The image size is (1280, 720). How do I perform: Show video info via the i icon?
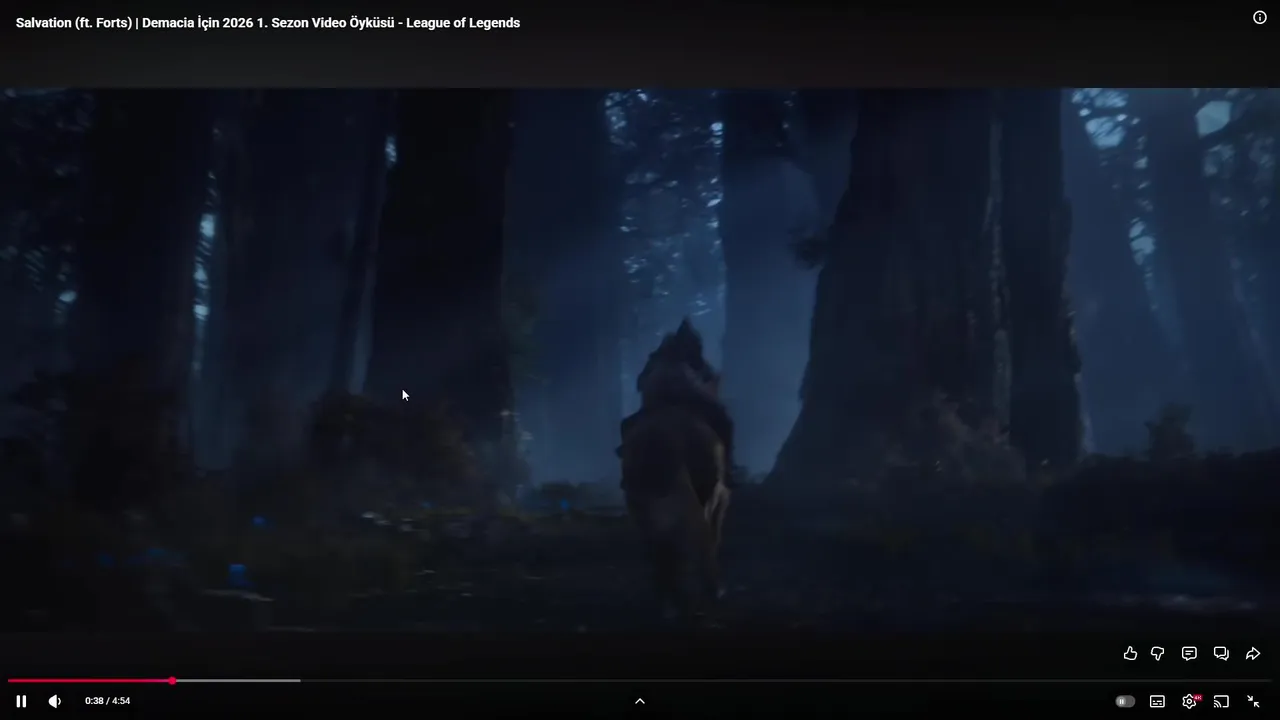[1260, 17]
